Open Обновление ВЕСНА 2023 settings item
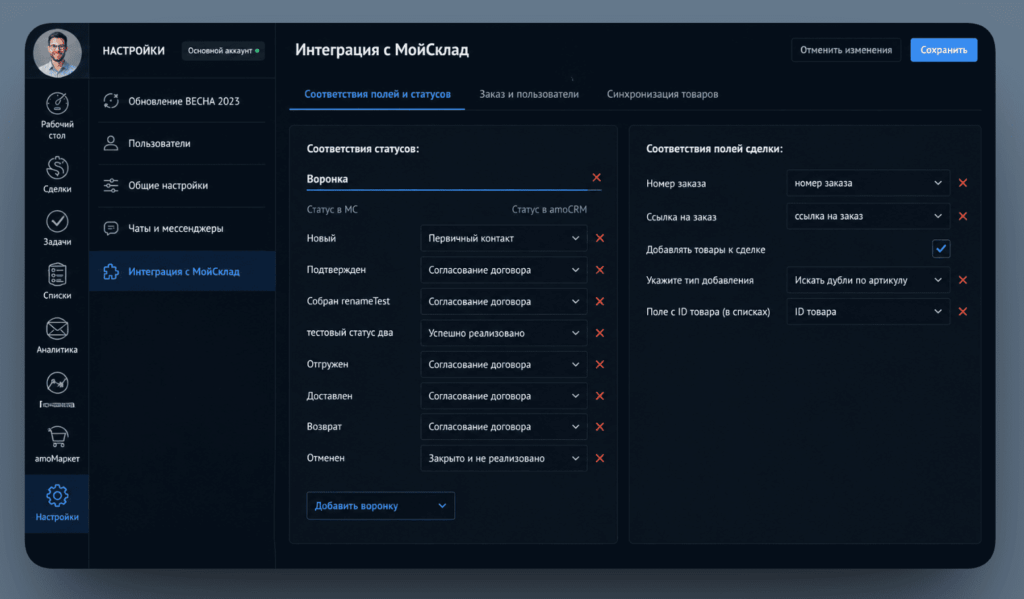Viewport: 1024px width, 599px height. (x=182, y=101)
